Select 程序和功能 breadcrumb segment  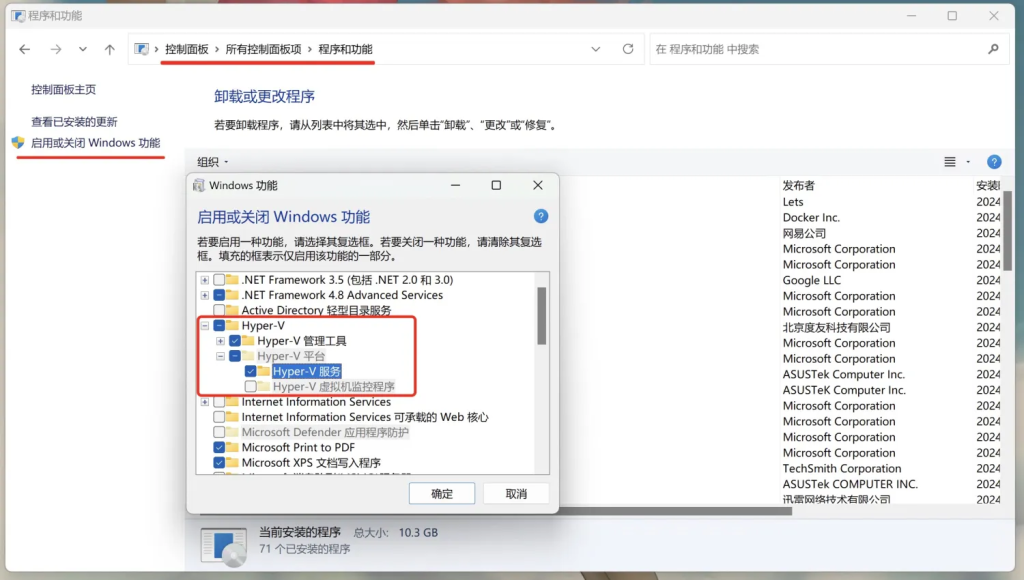345,49
